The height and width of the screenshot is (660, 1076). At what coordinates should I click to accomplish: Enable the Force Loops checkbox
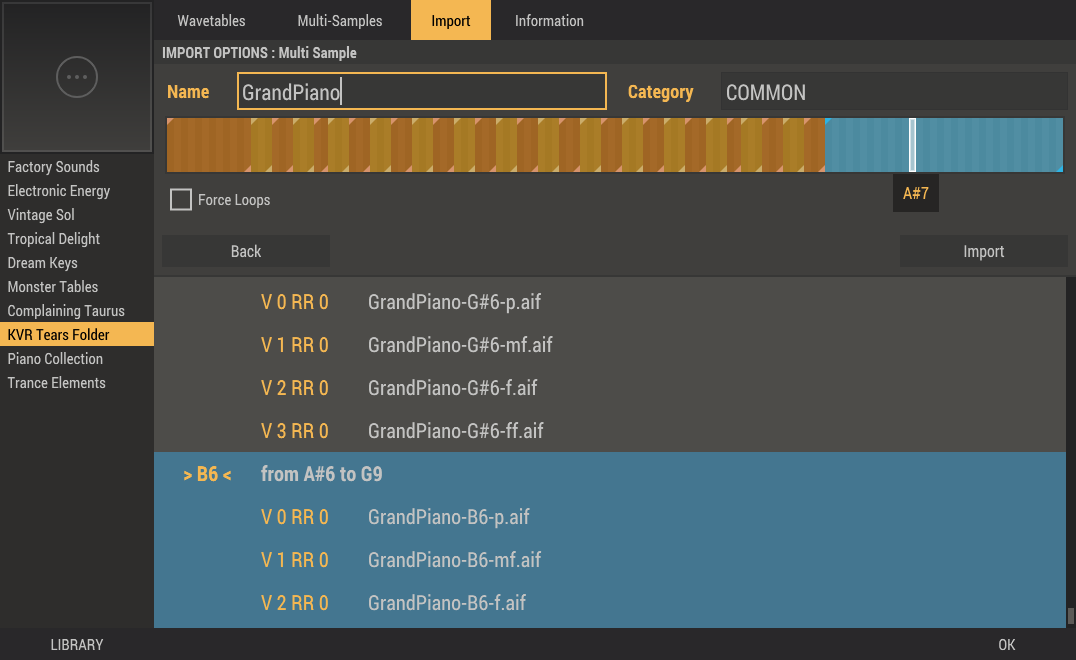click(181, 200)
